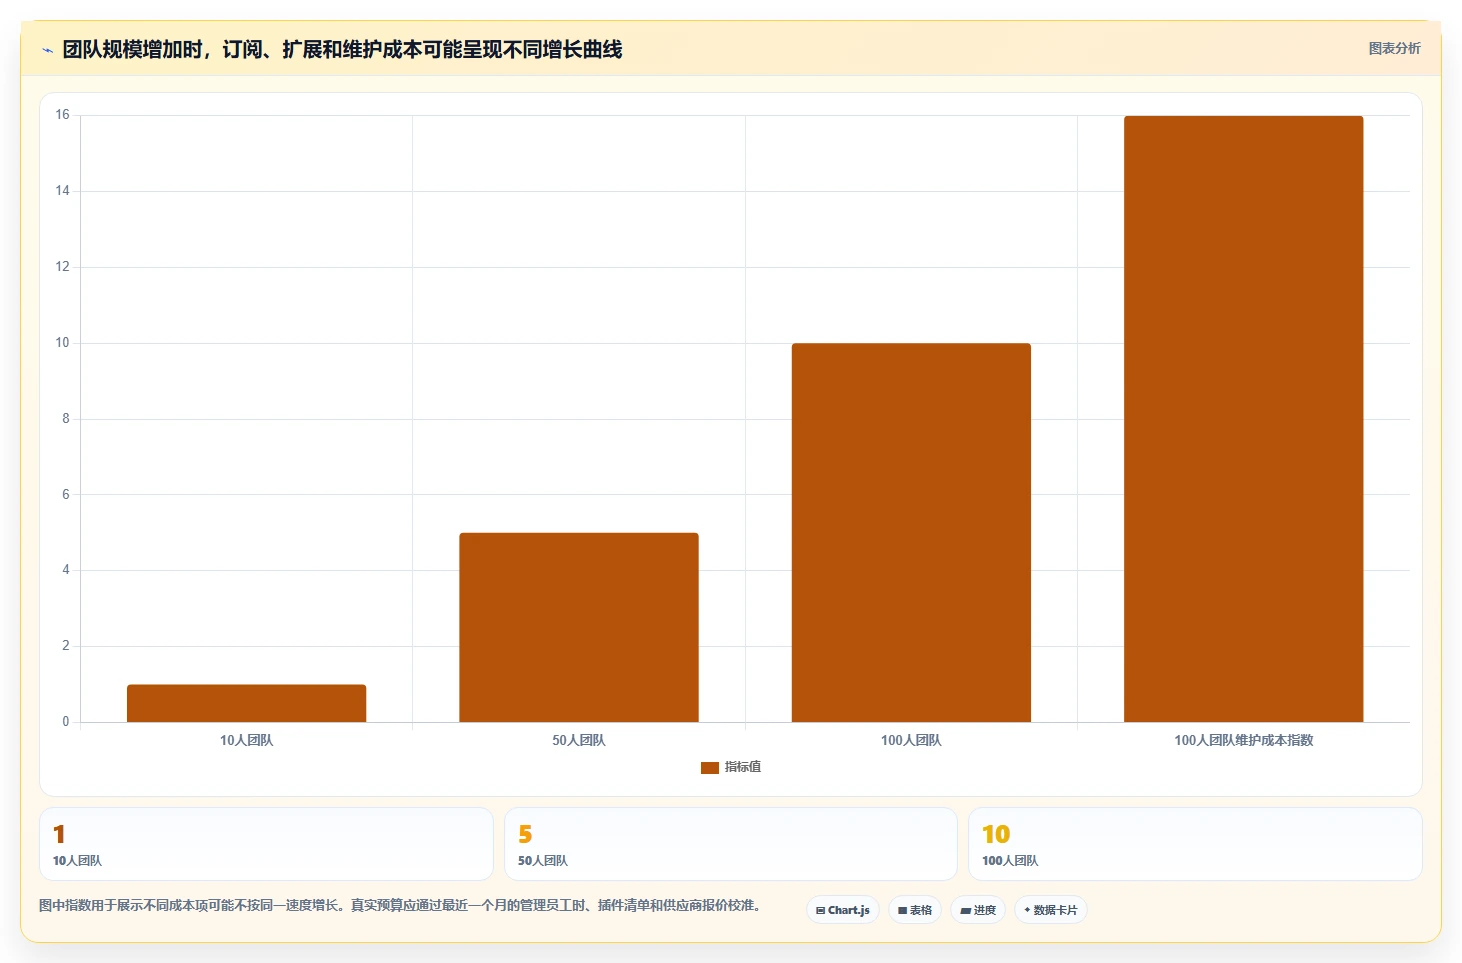Click the 10人团队 bar in the chart

pos(246,703)
